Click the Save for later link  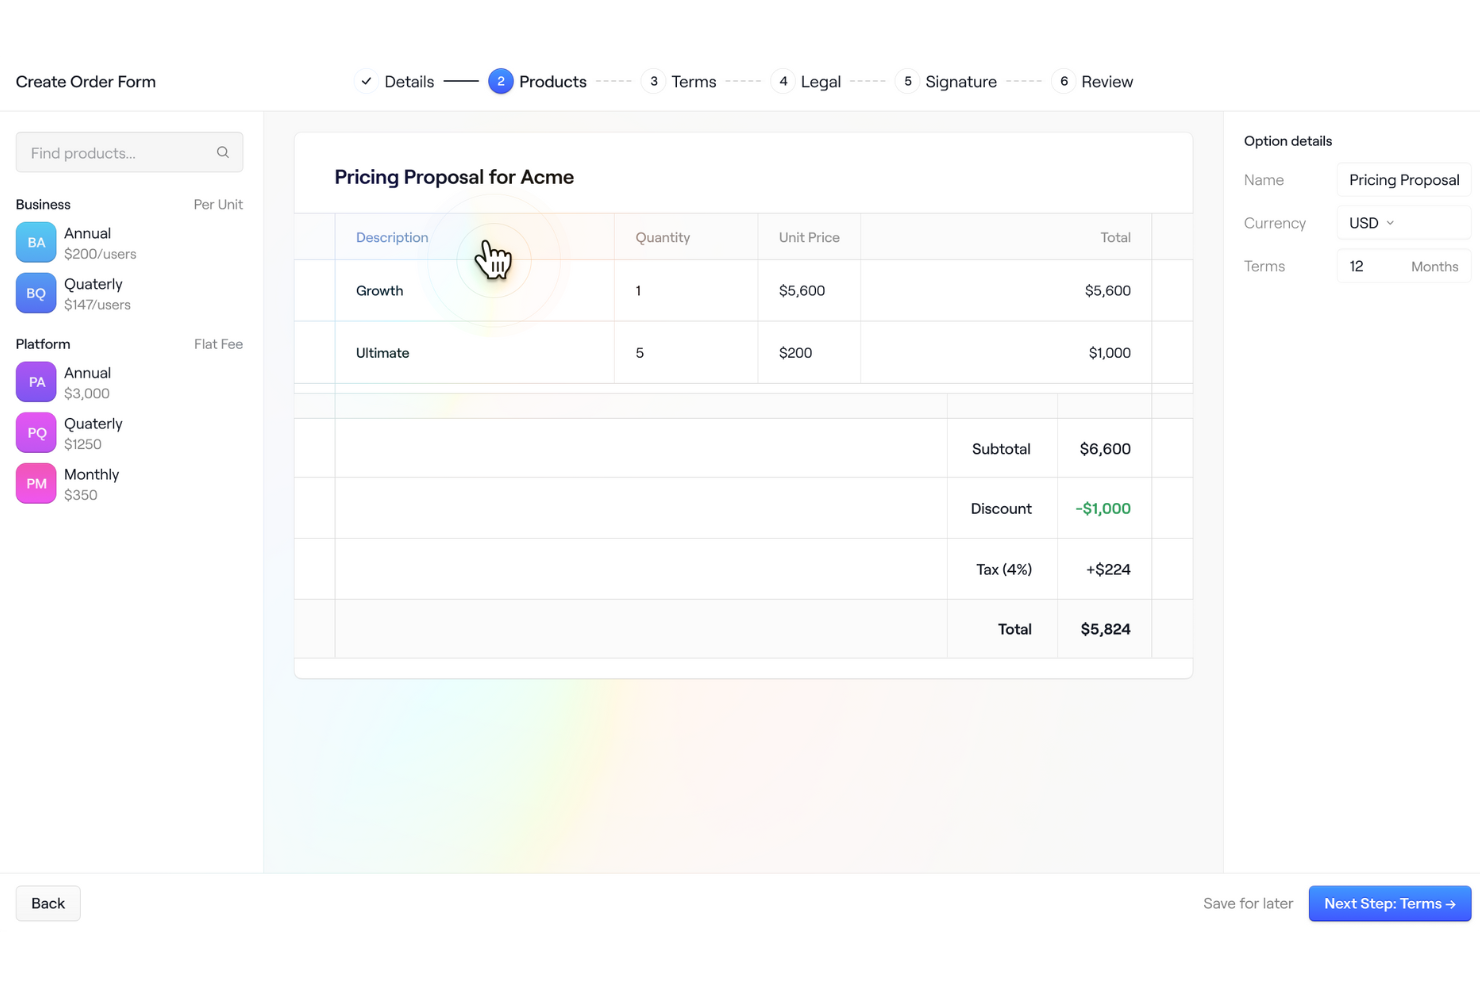pos(1247,904)
